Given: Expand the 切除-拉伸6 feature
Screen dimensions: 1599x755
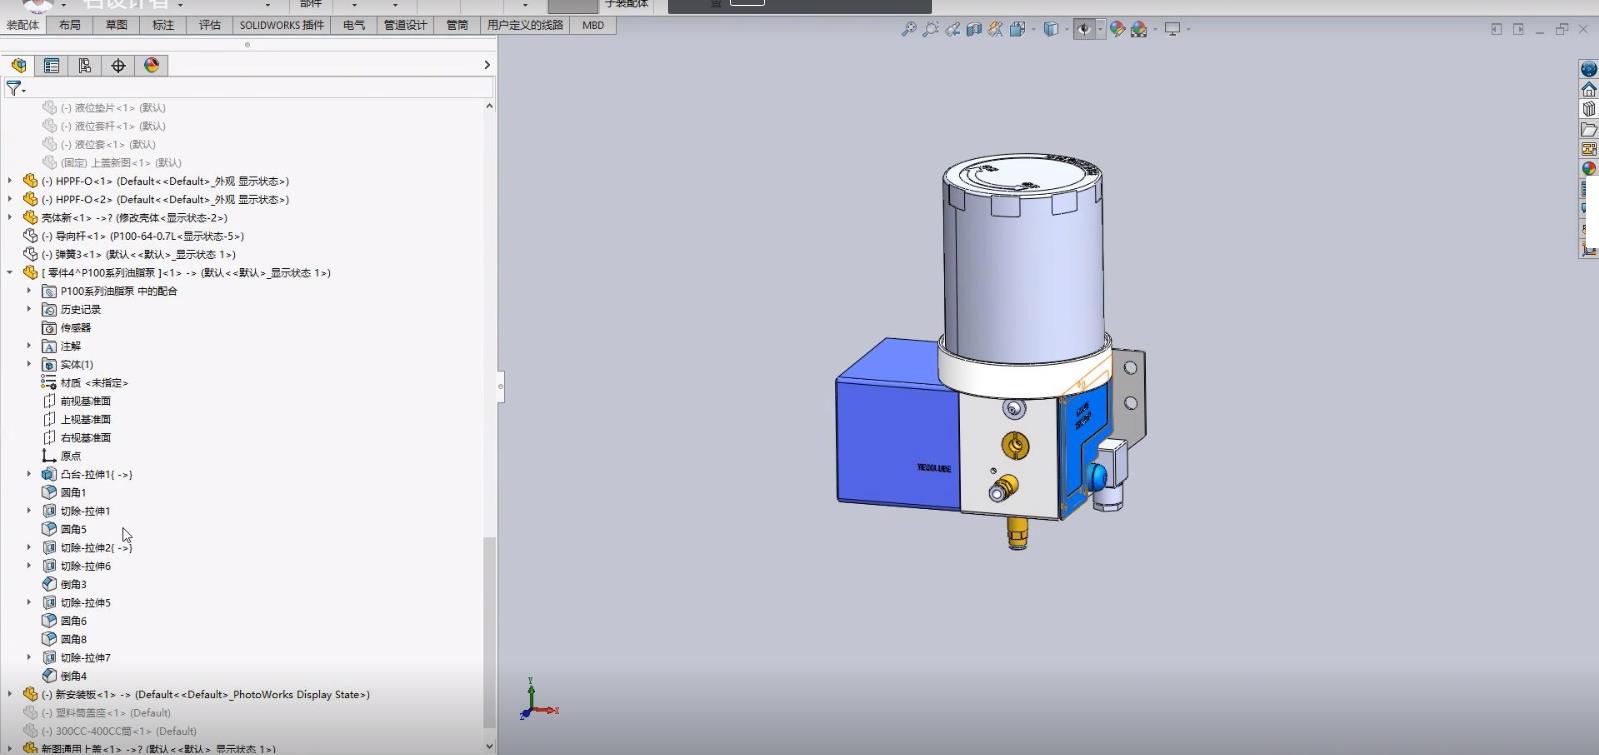Looking at the screenshot, I should coord(29,566).
